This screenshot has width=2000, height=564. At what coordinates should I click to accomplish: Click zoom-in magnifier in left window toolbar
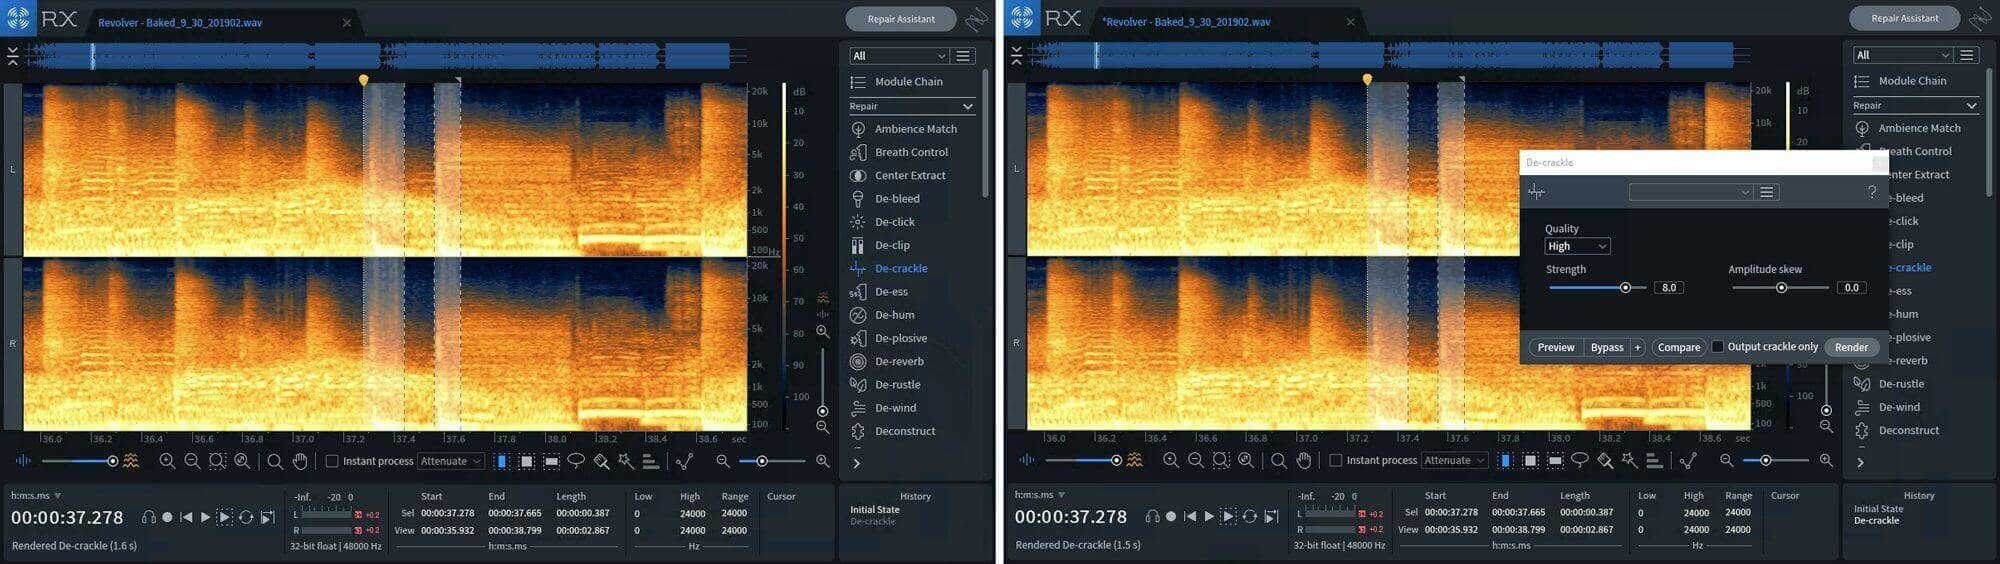click(167, 461)
